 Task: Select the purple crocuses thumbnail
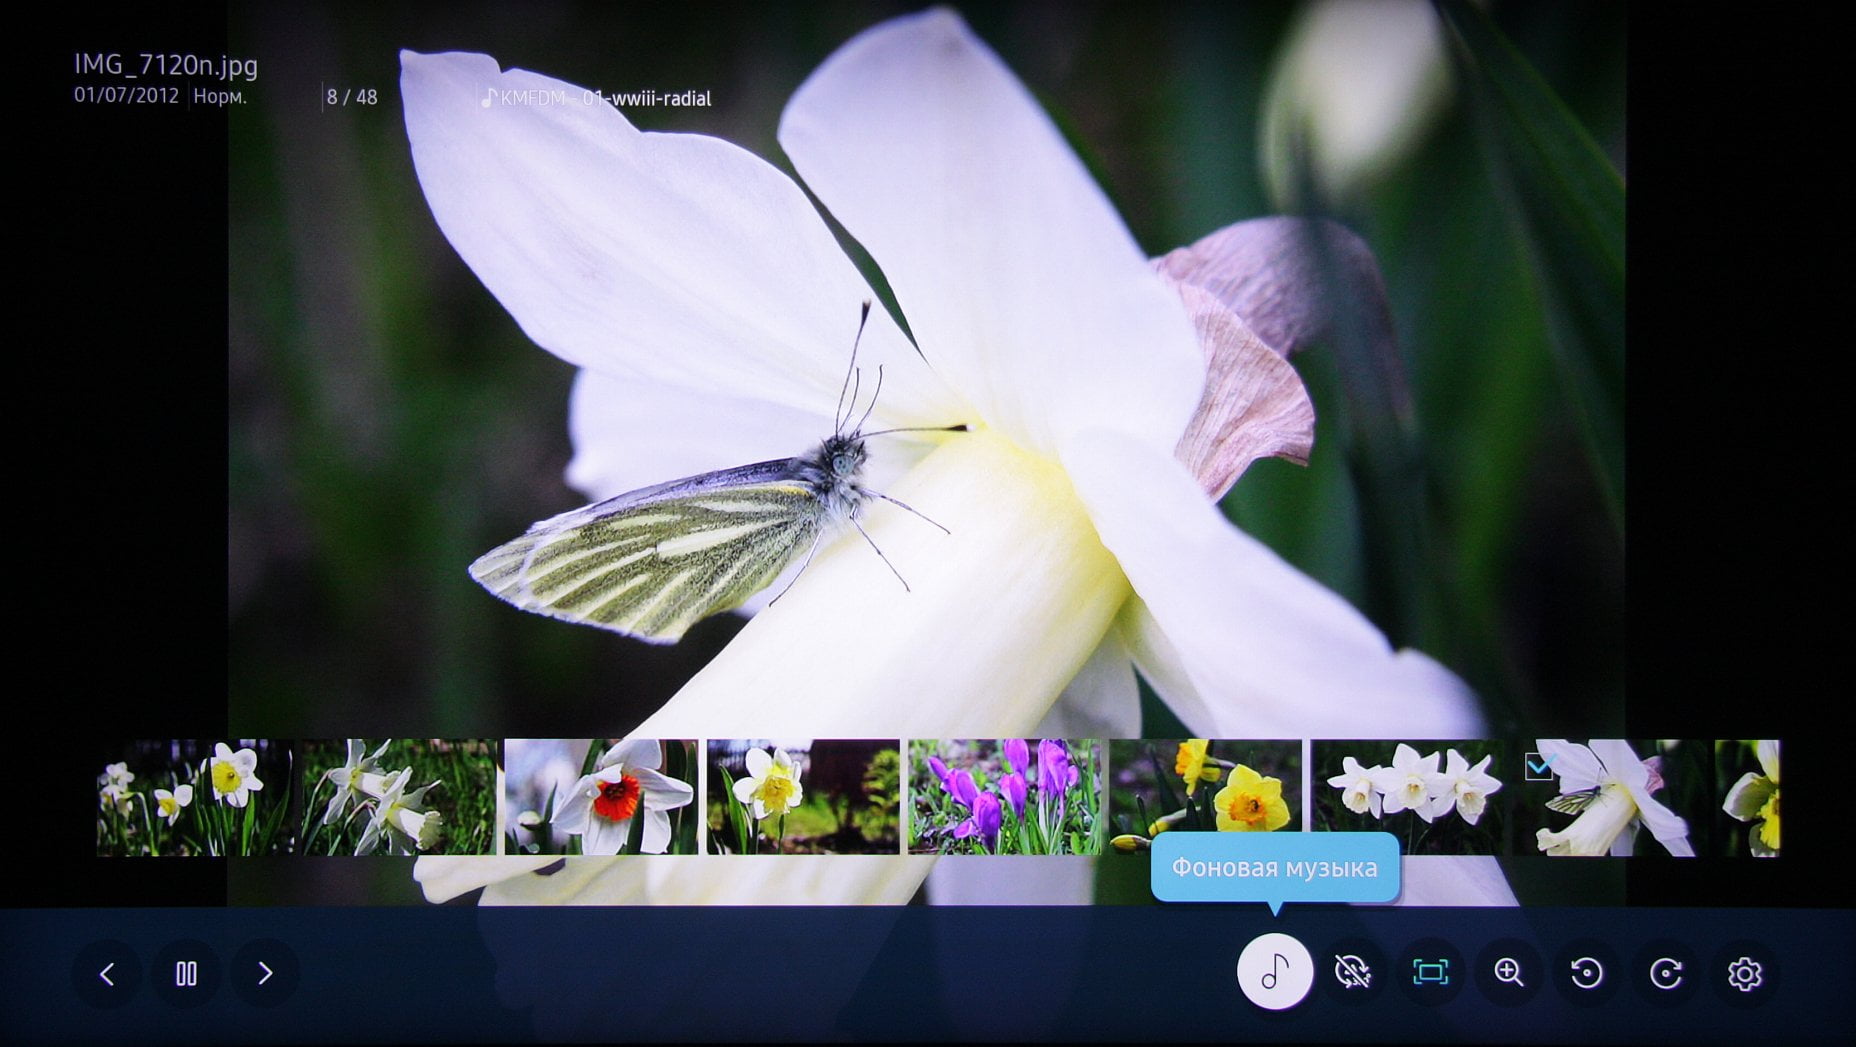click(x=1004, y=798)
